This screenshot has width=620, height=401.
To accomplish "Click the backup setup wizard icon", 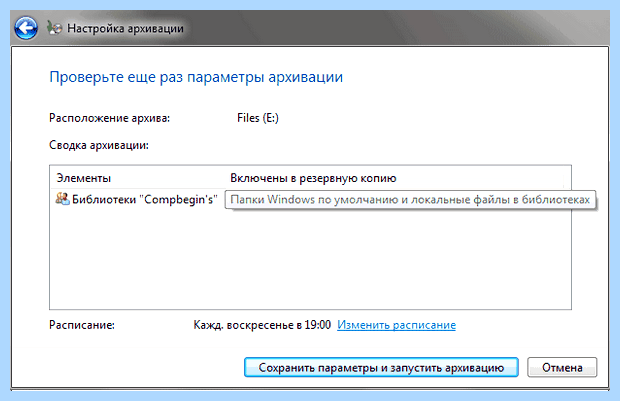I will pos(54,28).
